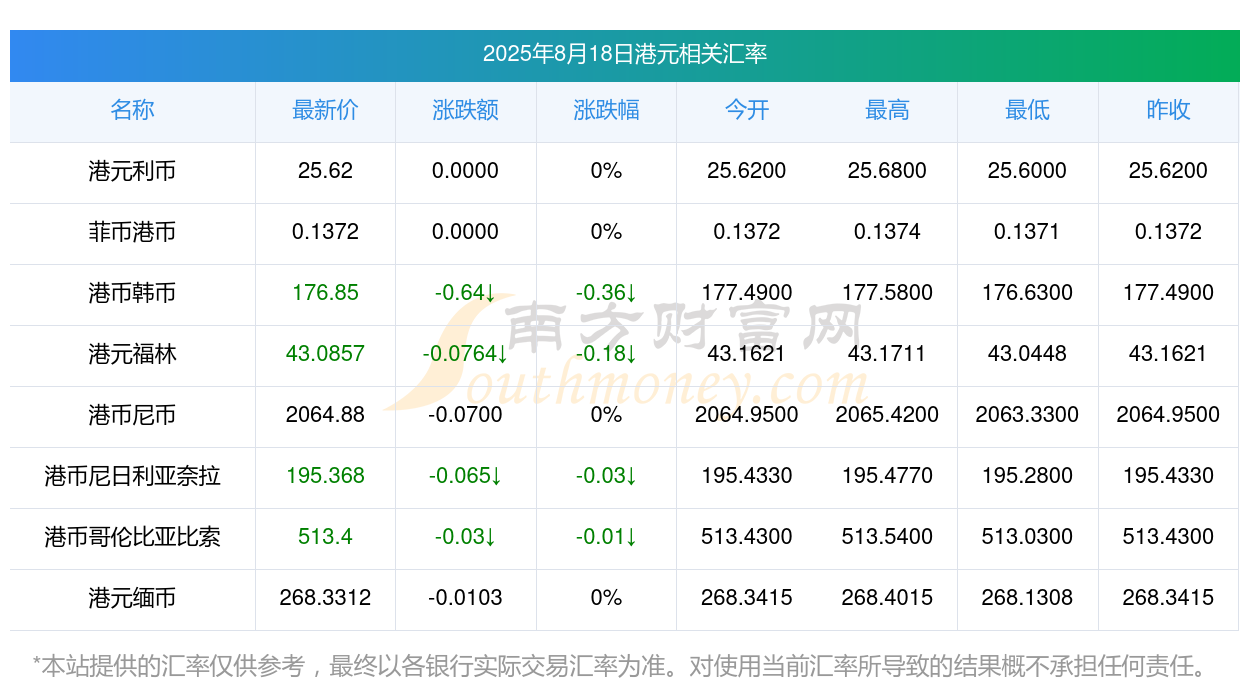Image resolution: width=1250 pixels, height=698 pixels.
Task: Click the low value 25.6000
Action: pyautogui.click(x=1027, y=171)
